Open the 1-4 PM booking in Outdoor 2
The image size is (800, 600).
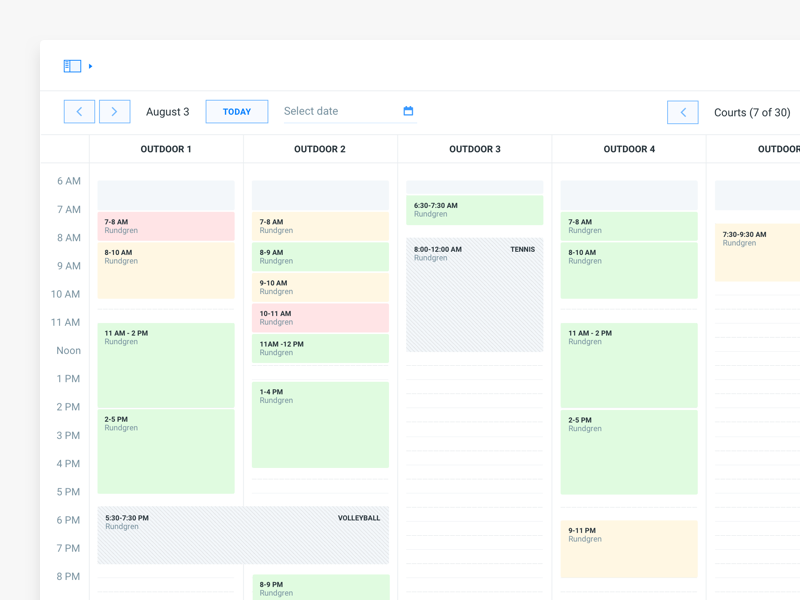(320, 425)
